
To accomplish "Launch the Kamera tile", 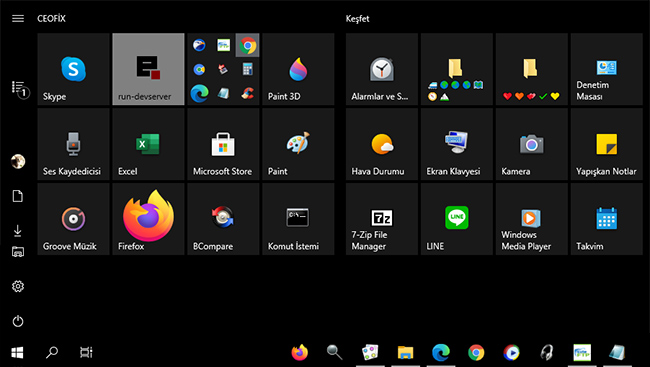I will [x=532, y=144].
